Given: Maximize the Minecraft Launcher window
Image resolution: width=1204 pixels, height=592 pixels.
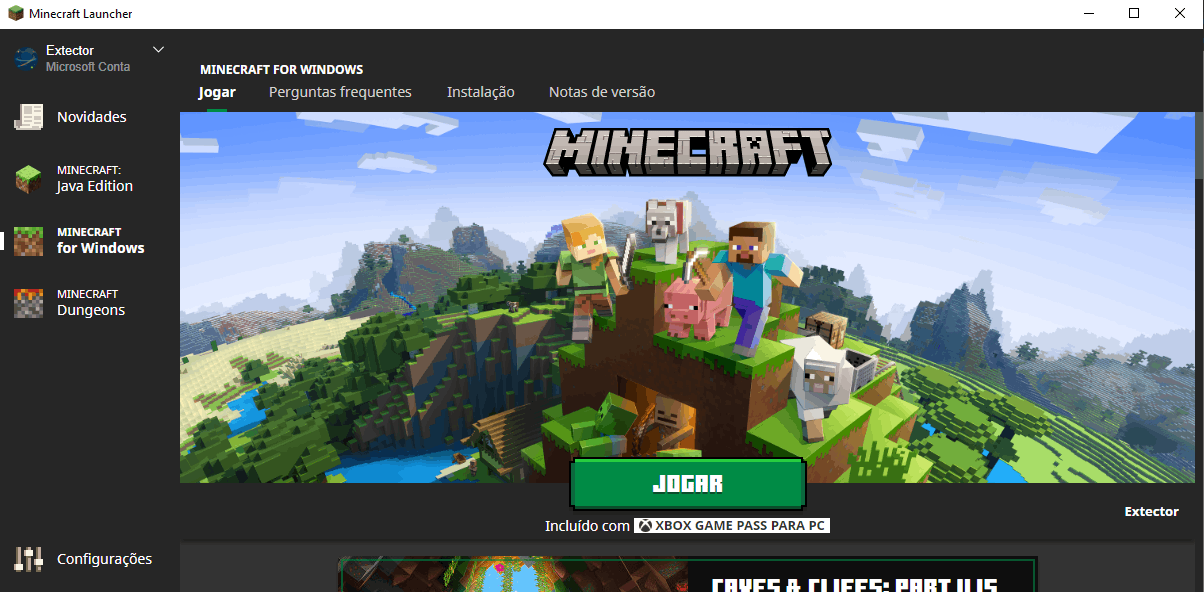Looking at the screenshot, I should [x=1133, y=14].
